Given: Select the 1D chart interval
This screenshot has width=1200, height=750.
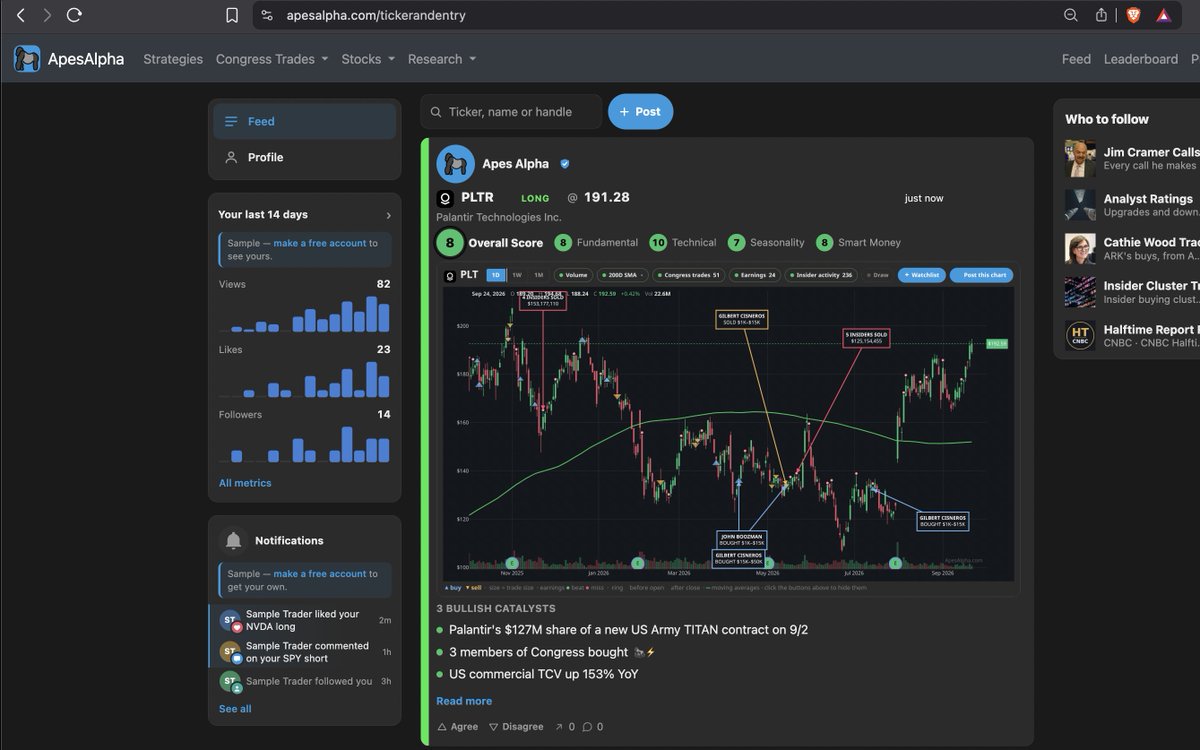Looking at the screenshot, I should coord(496,275).
